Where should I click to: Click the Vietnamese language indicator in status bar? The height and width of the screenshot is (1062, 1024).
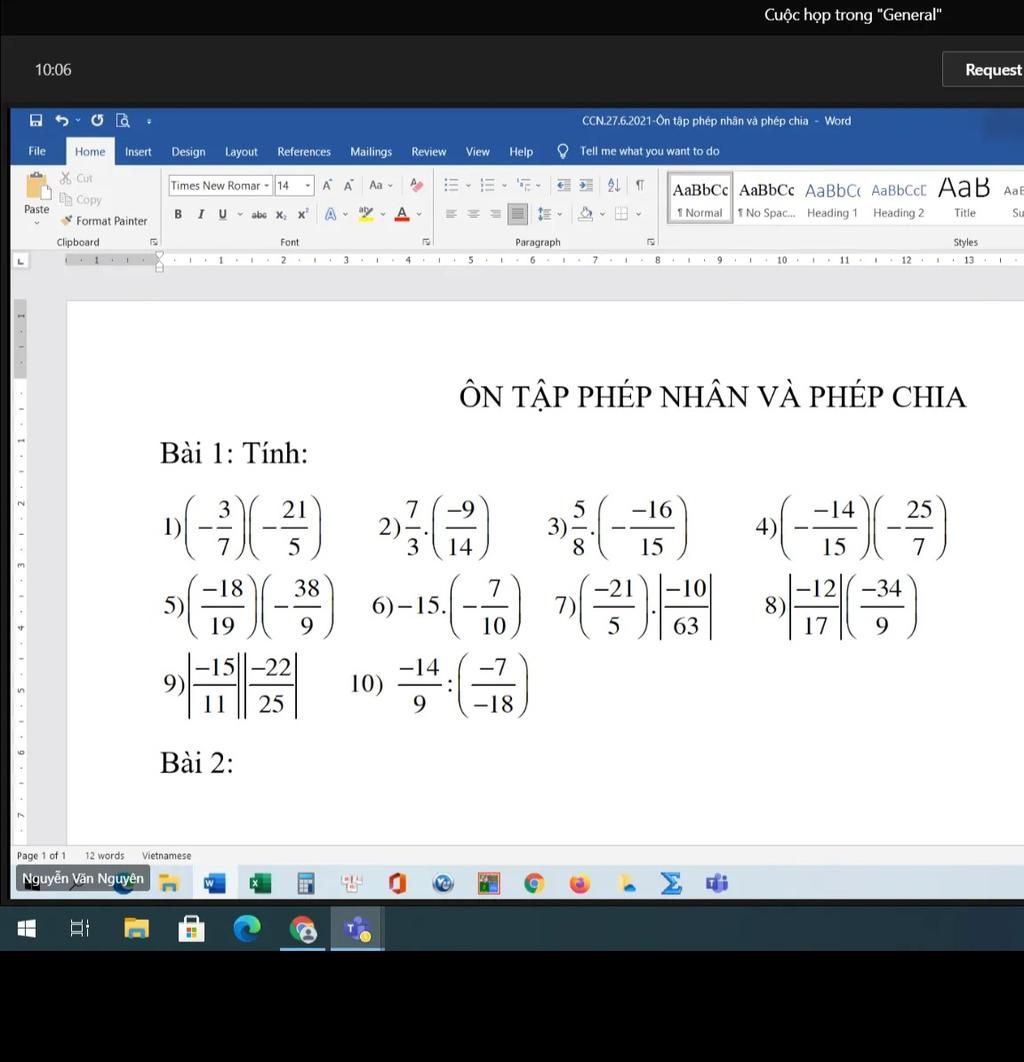coord(167,855)
